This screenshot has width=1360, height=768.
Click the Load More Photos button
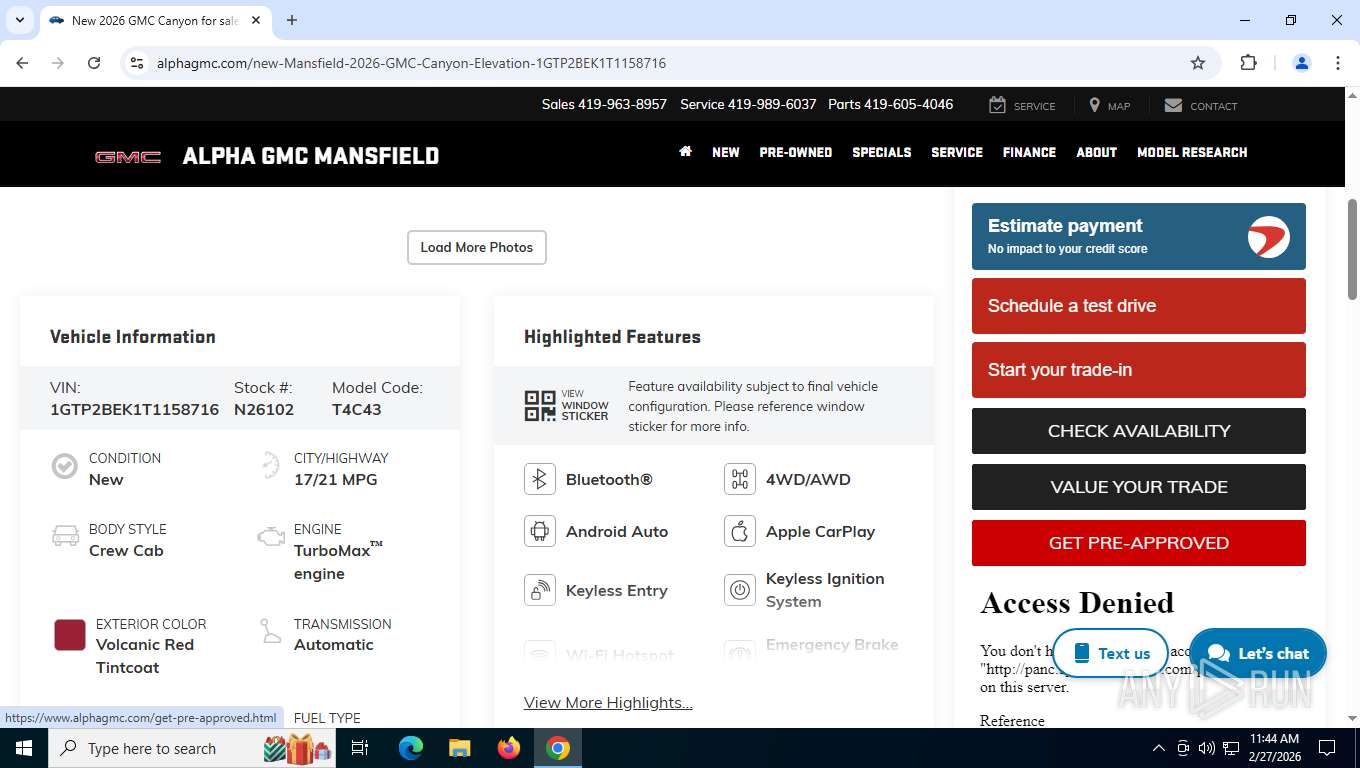click(x=477, y=247)
